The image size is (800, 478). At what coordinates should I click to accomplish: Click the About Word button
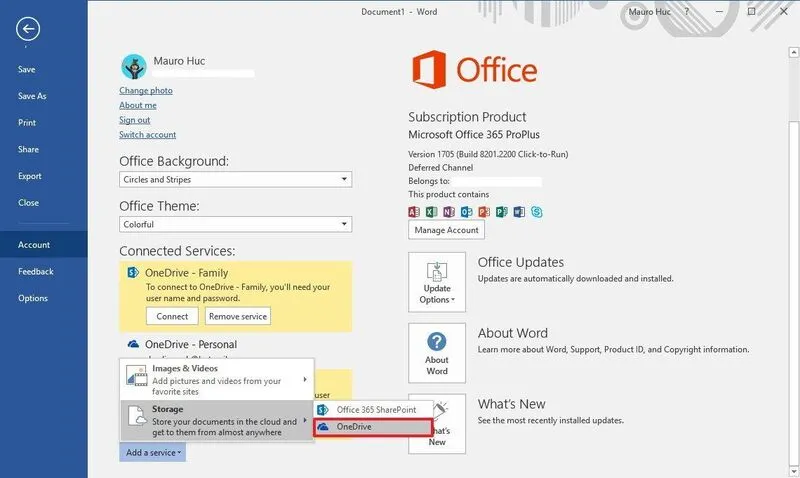click(x=437, y=353)
